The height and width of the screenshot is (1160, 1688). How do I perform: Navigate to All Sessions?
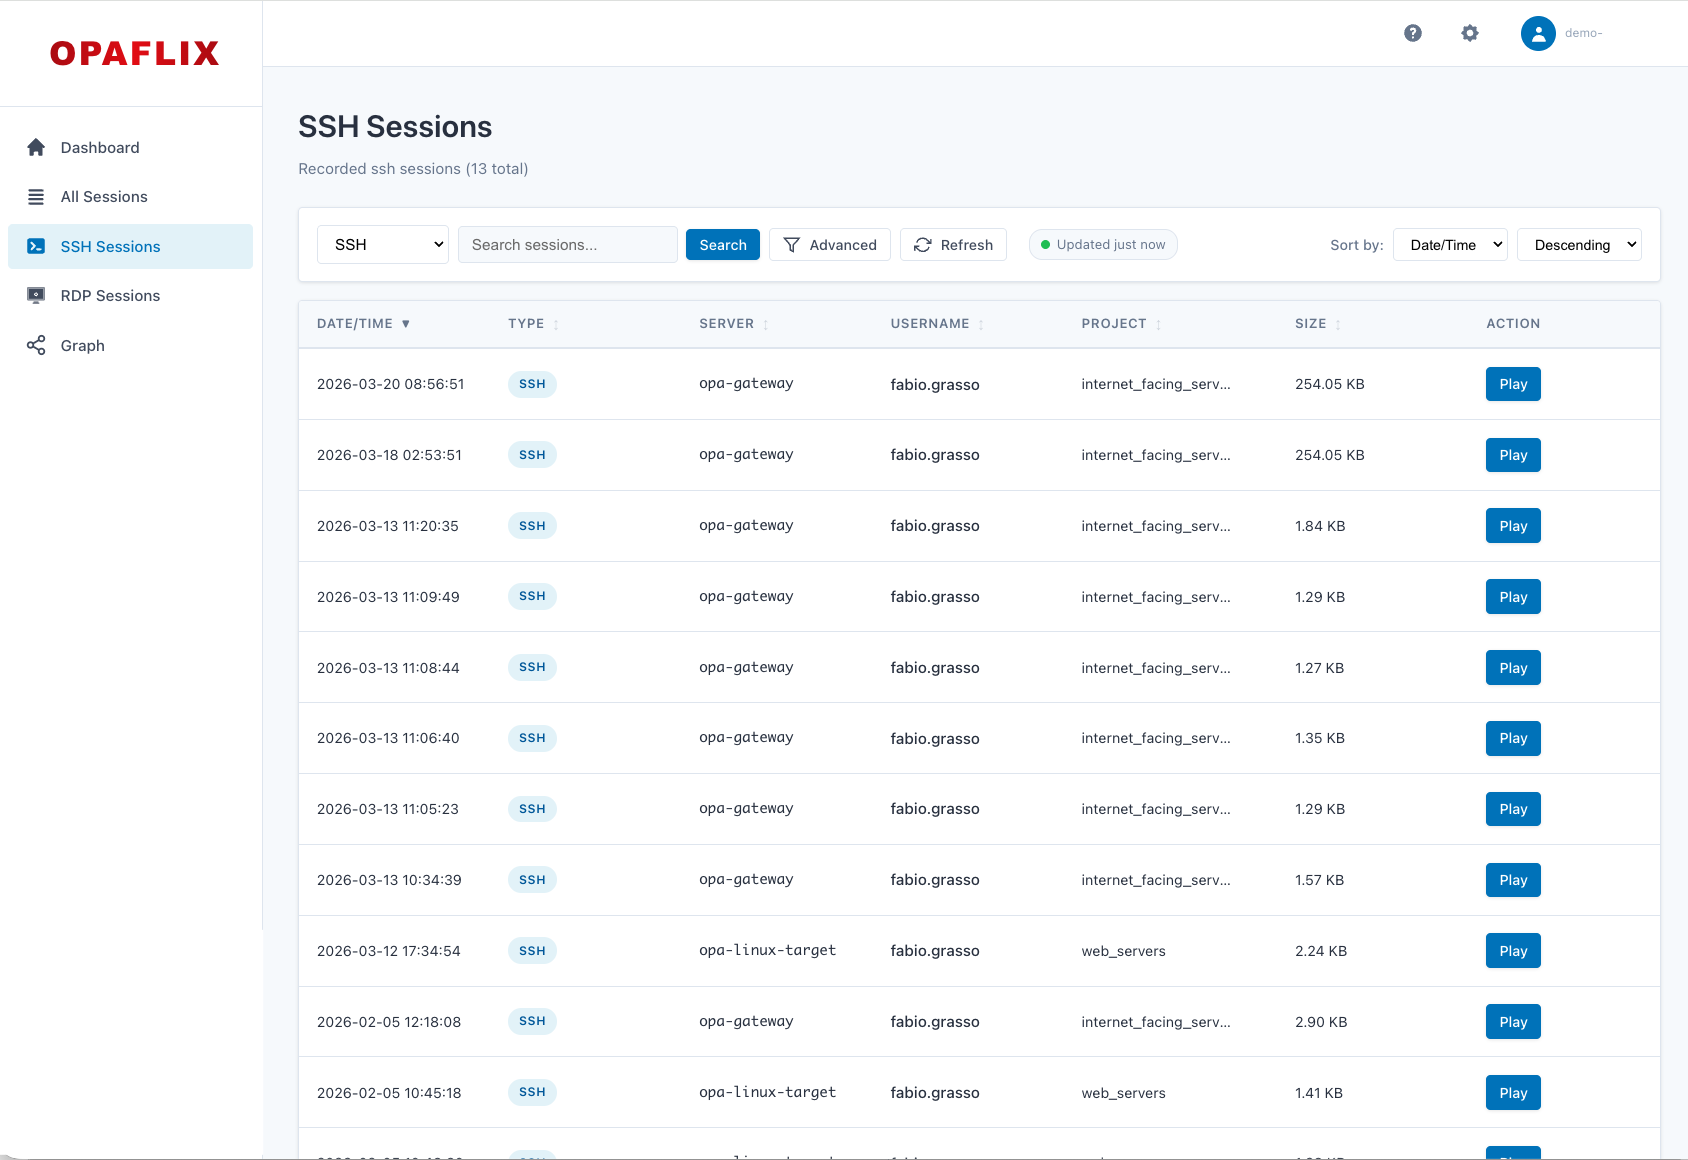point(104,196)
